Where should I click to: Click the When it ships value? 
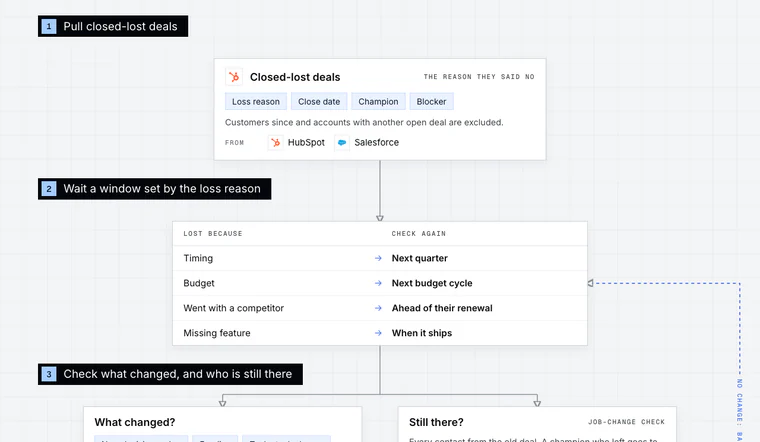422,333
